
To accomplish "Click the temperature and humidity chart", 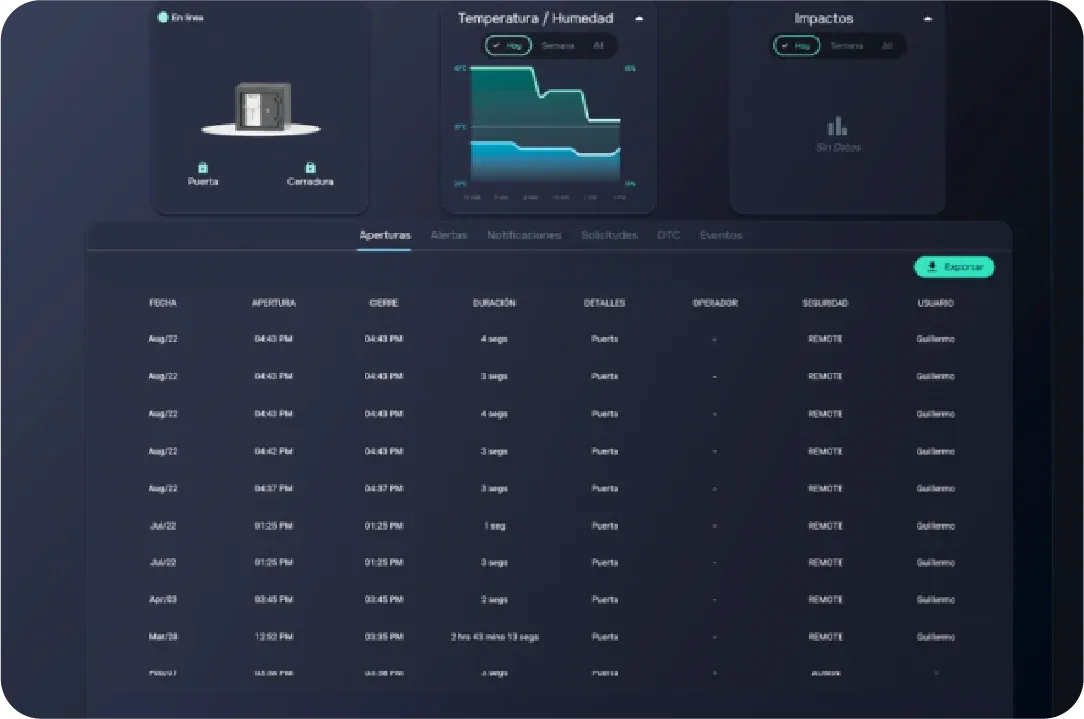I will tap(545, 124).
